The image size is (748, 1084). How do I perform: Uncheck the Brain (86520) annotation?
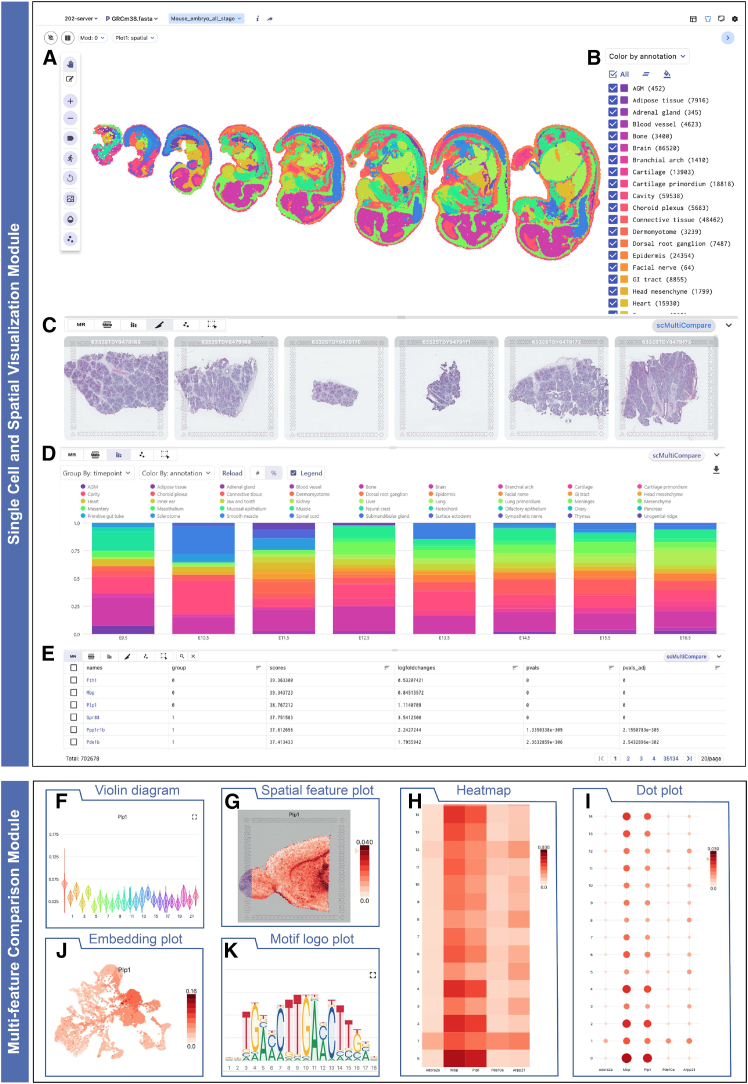613,148
